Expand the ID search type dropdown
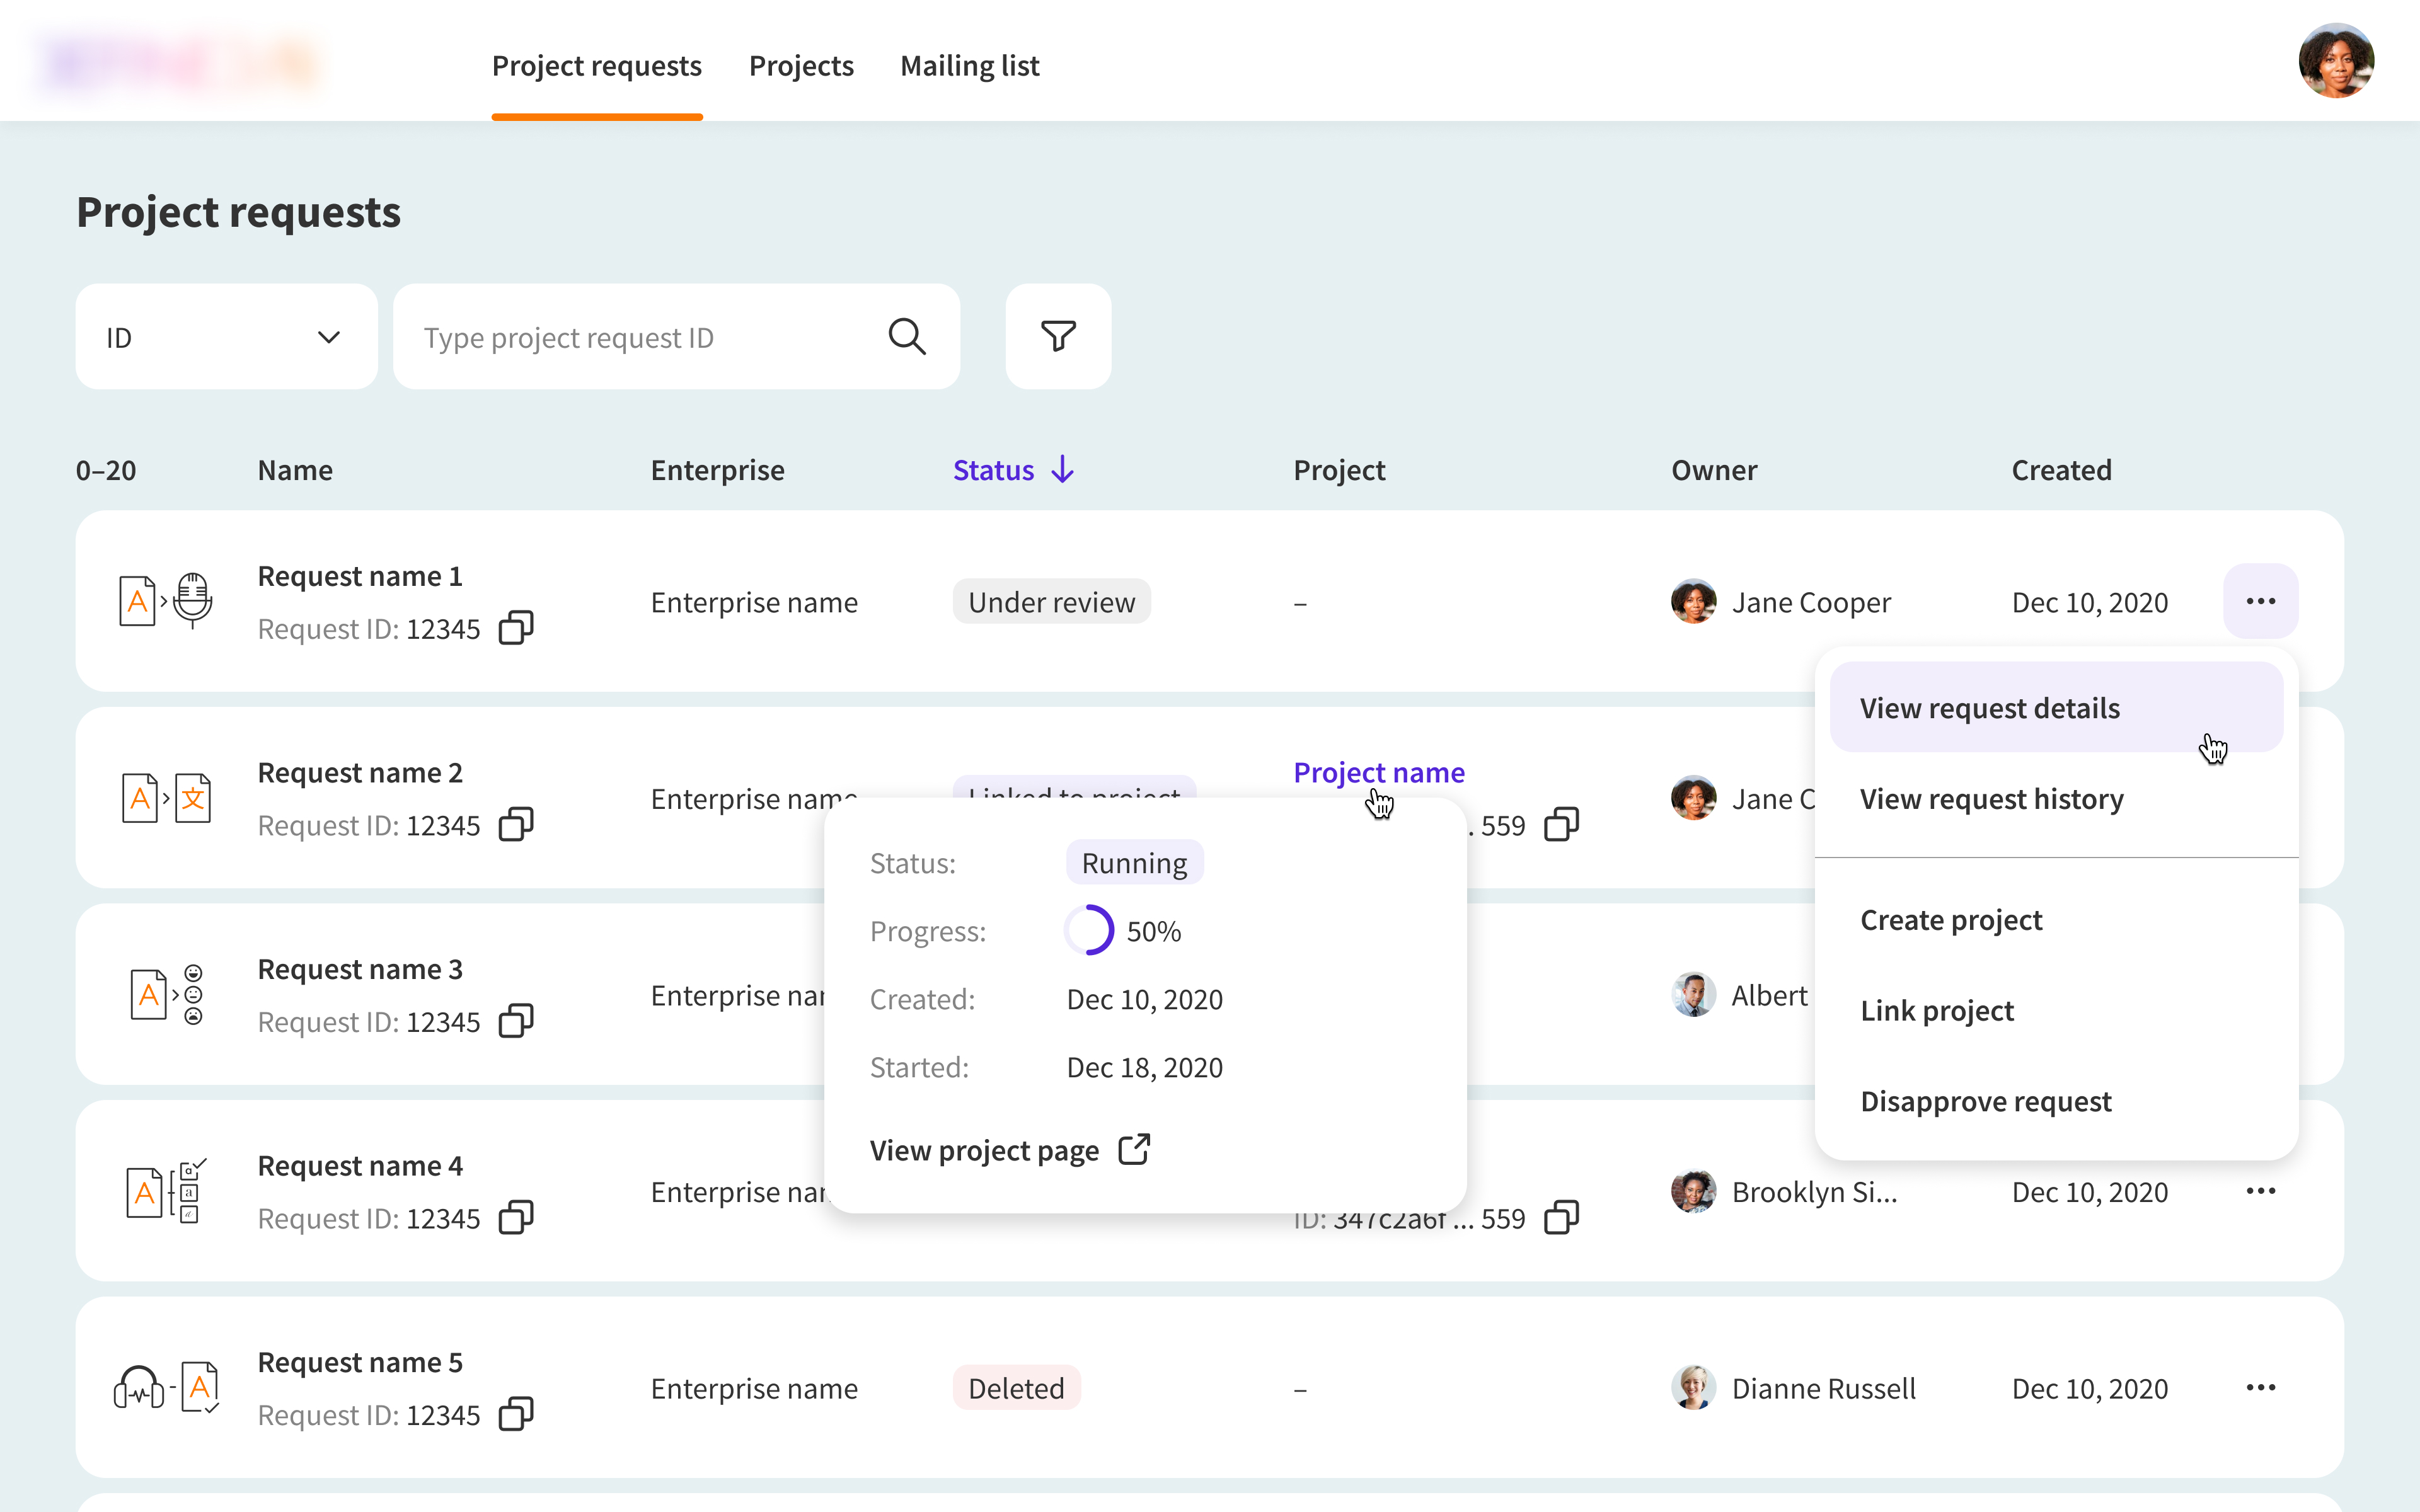The height and width of the screenshot is (1512, 2420). coord(226,337)
